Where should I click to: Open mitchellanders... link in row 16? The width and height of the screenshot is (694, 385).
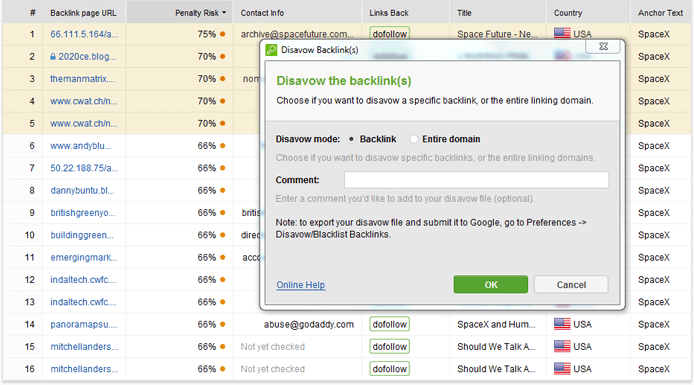(84, 369)
